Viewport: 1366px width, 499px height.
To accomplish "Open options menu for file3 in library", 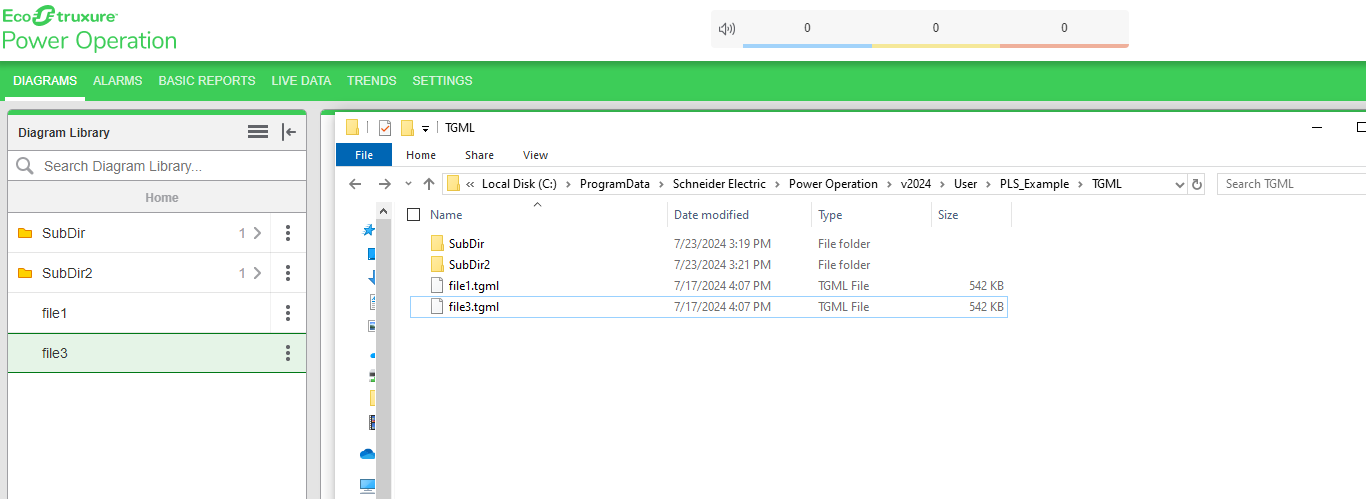I will pos(288,353).
